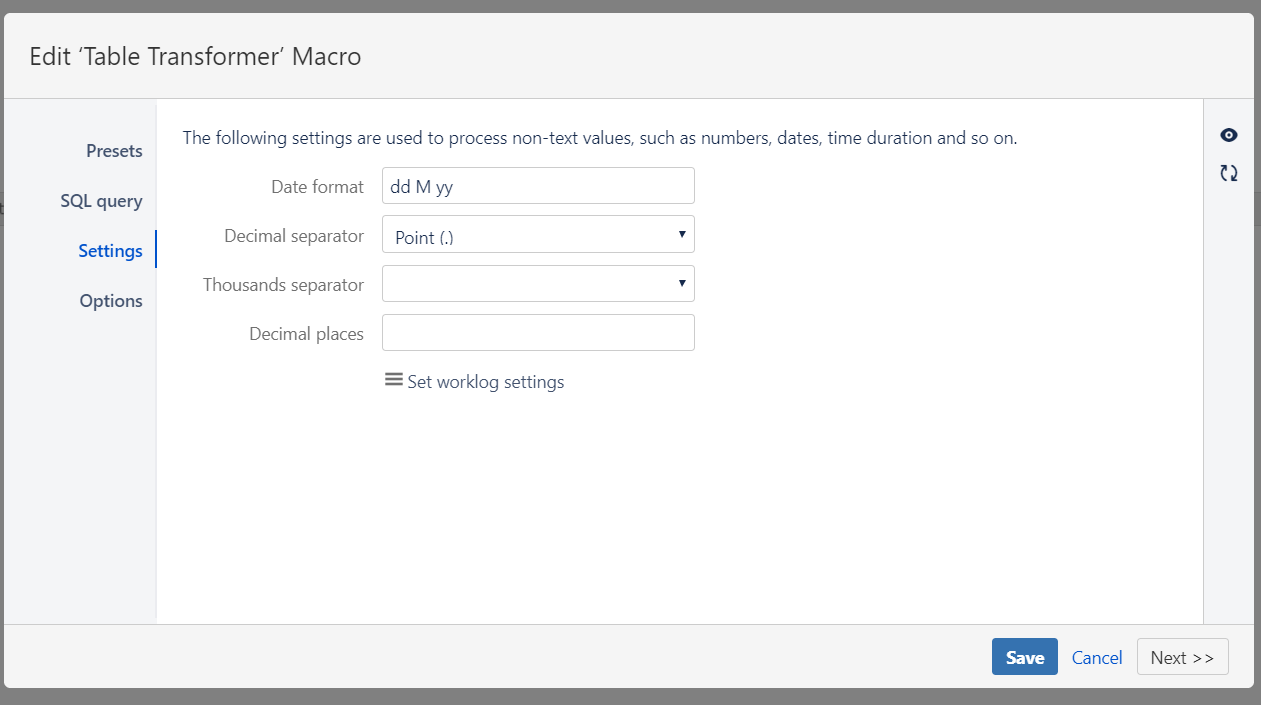
Task: Refresh the preview with the reload icon
Action: pos(1228,172)
